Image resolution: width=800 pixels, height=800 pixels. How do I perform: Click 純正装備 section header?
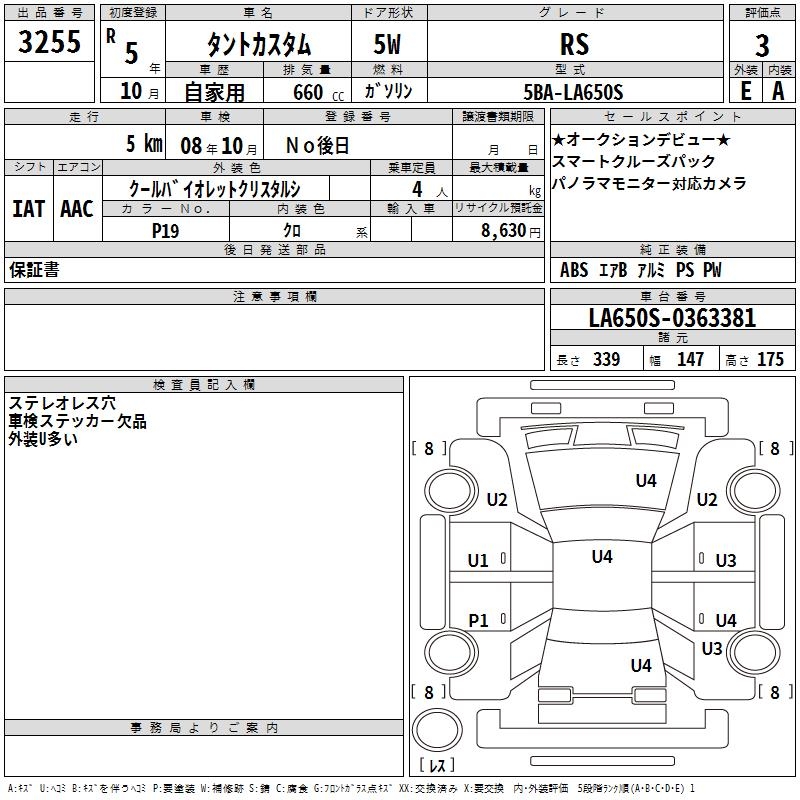(672, 249)
